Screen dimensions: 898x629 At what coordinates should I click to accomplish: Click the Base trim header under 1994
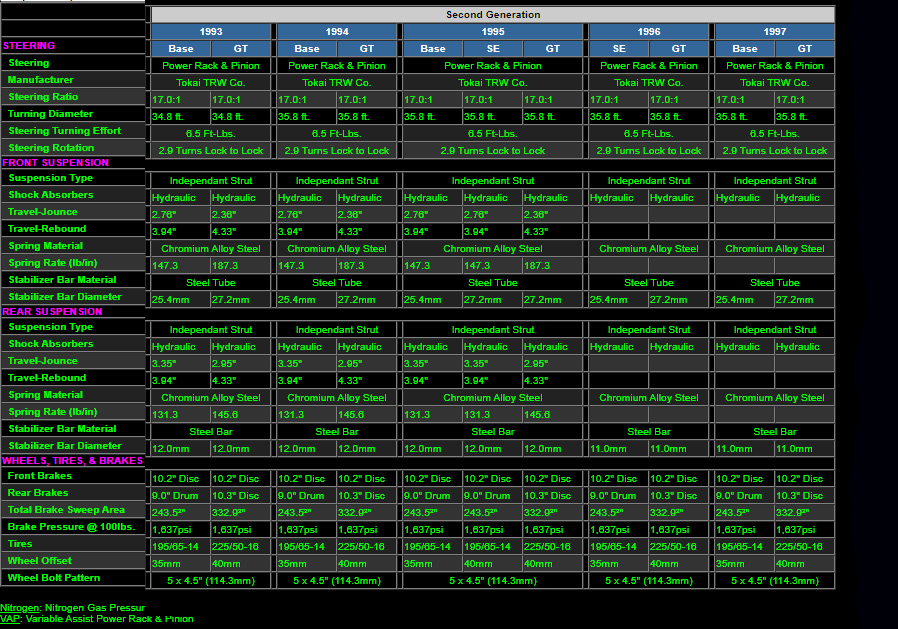click(x=307, y=49)
